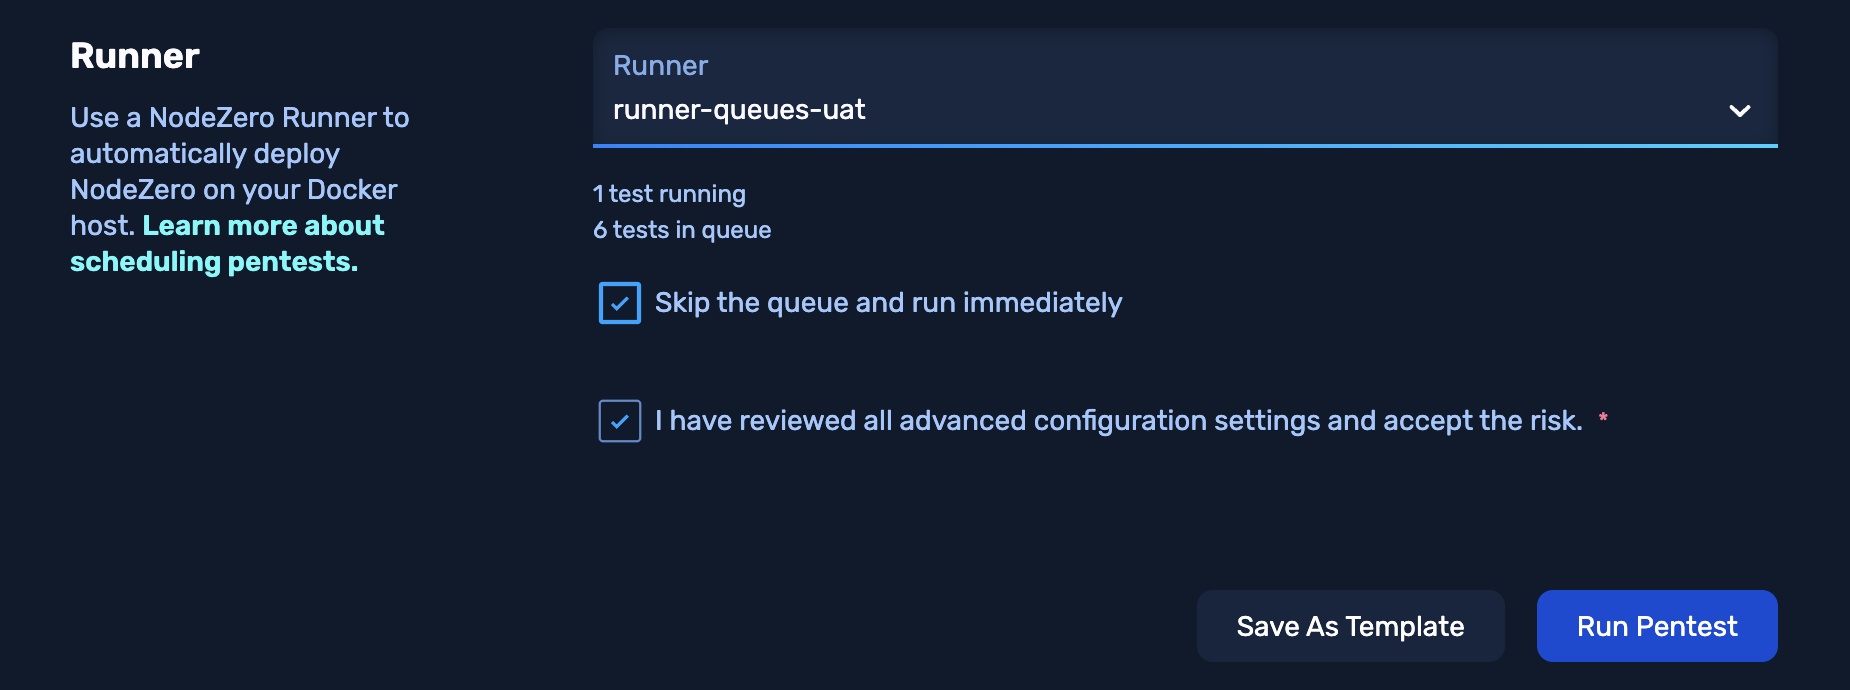Uncheck the accept the risk checkbox

coord(620,421)
